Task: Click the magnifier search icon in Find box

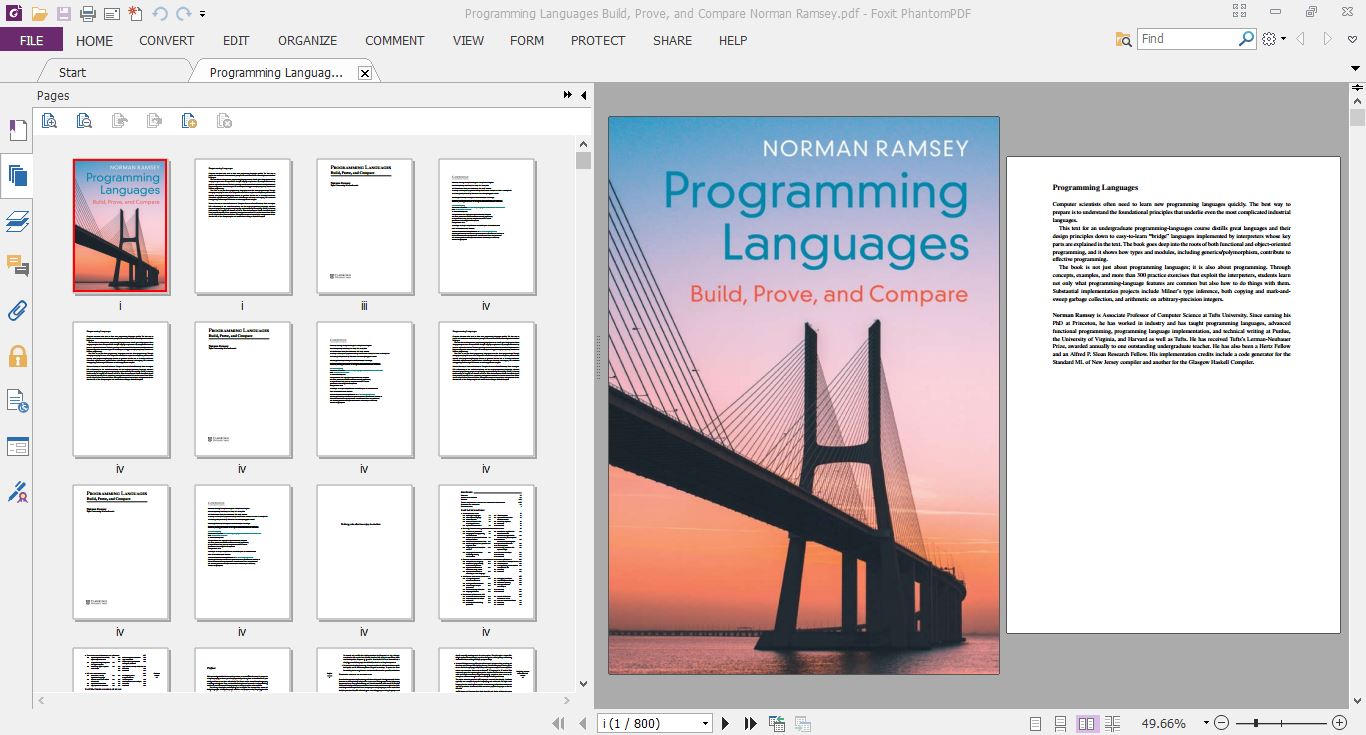Action: (x=1246, y=39)
